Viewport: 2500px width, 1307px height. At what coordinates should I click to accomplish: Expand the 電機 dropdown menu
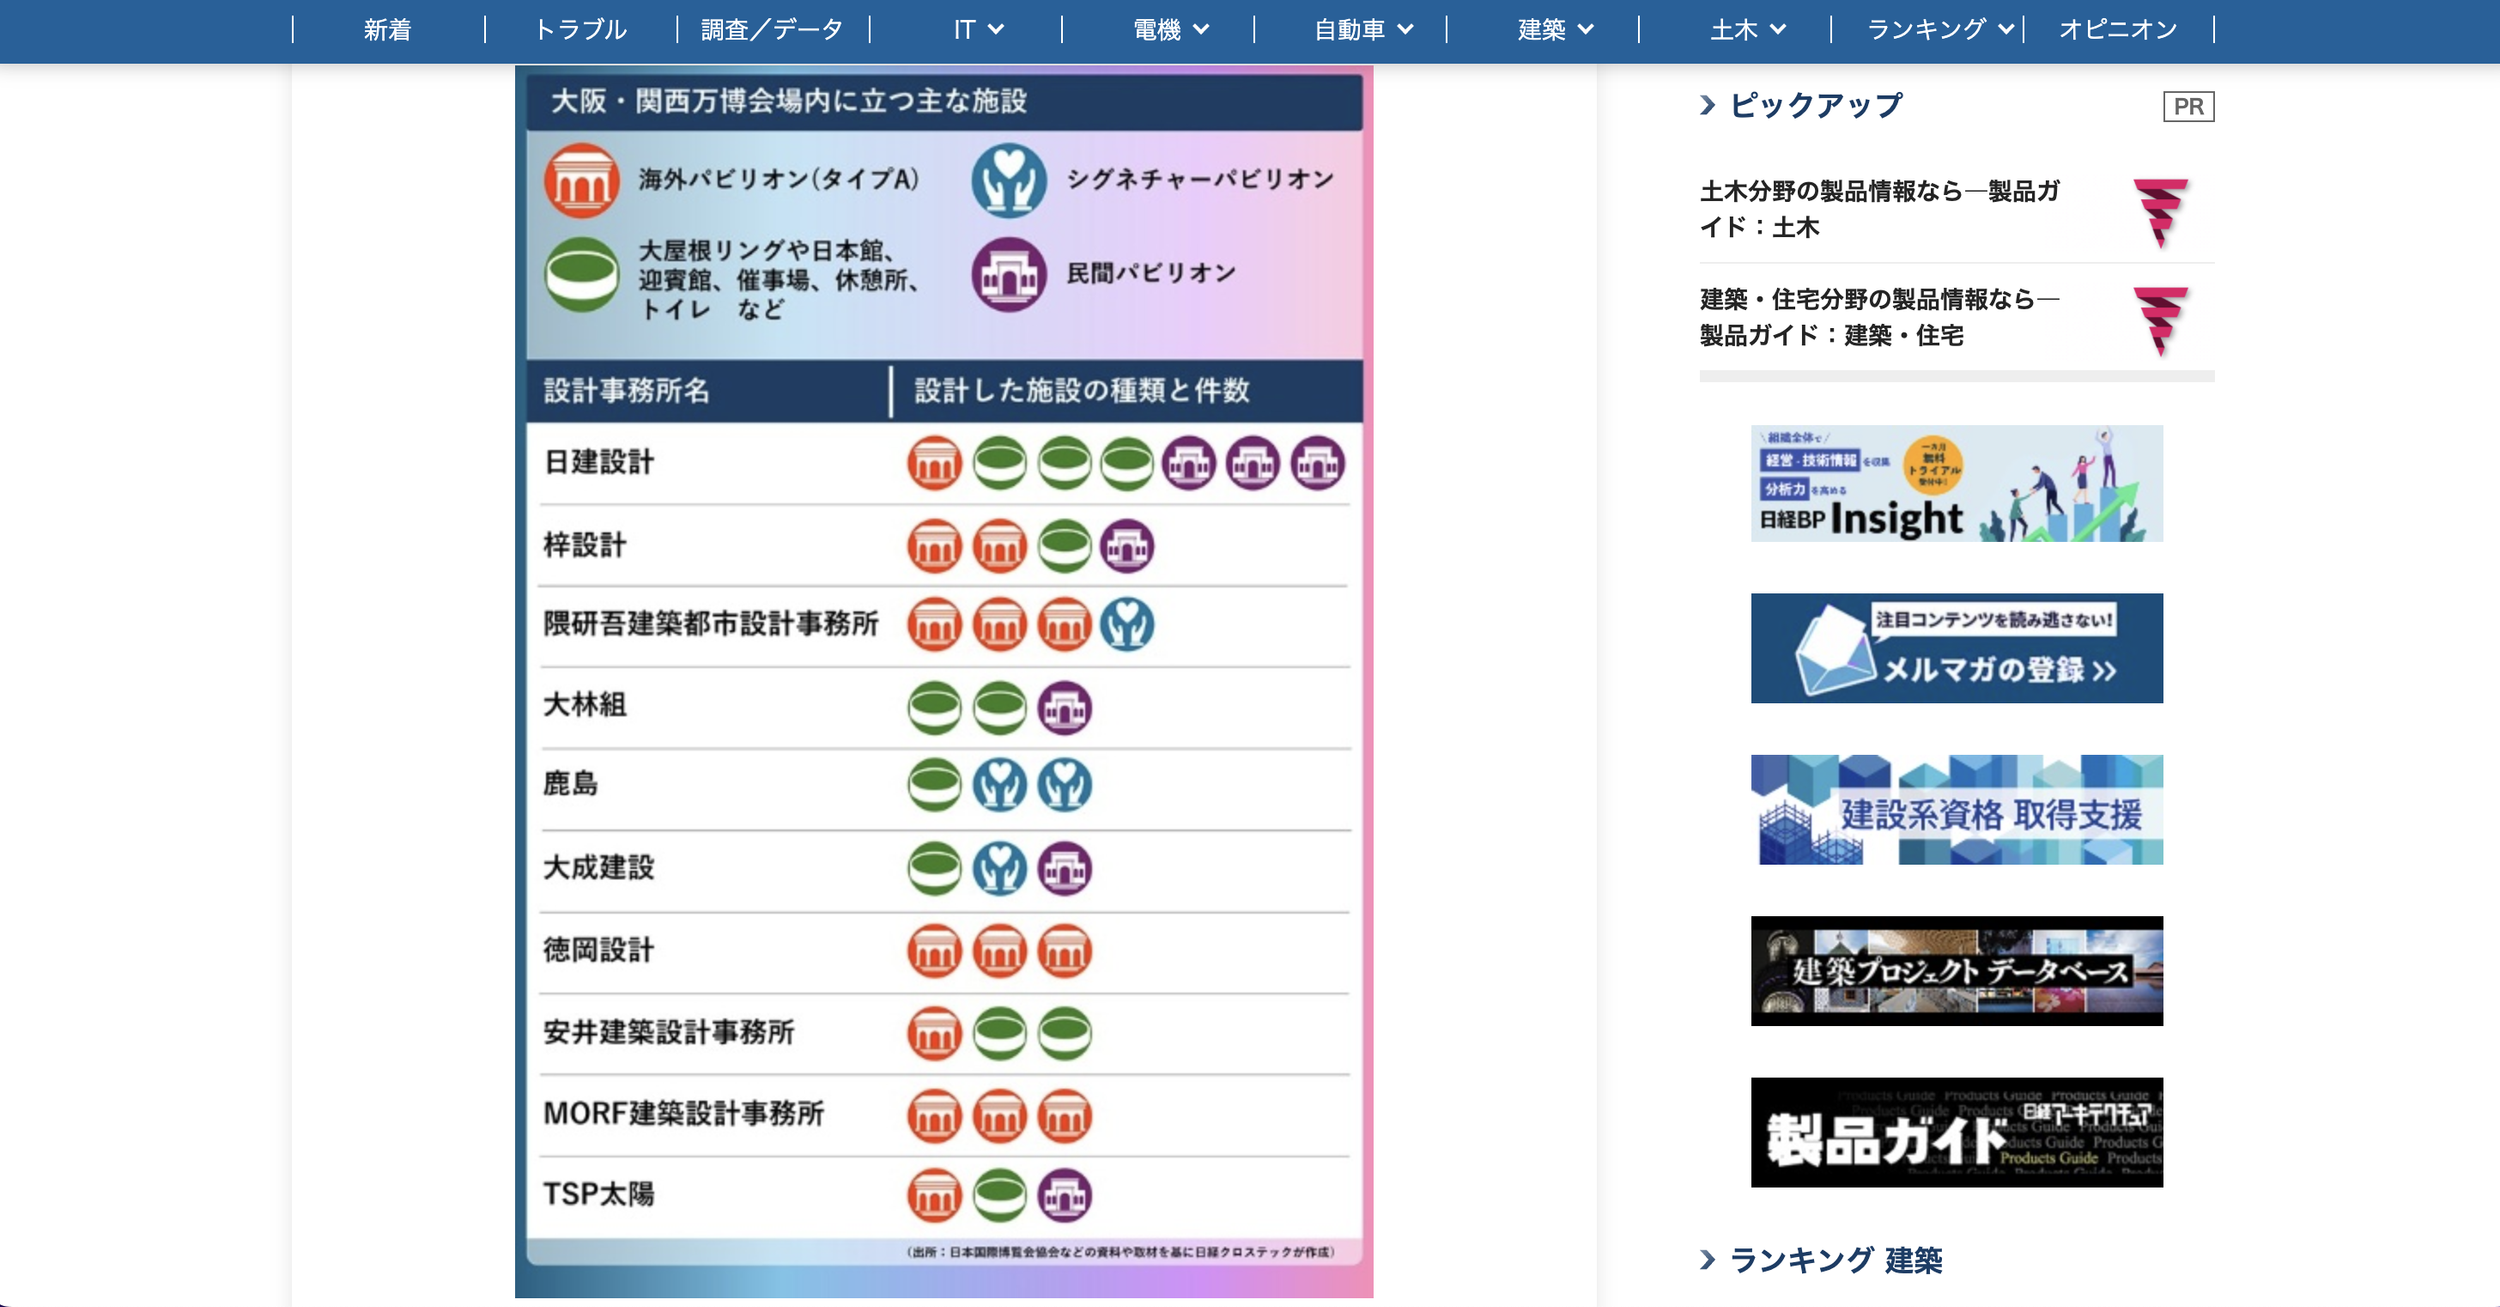[1171, 30]
